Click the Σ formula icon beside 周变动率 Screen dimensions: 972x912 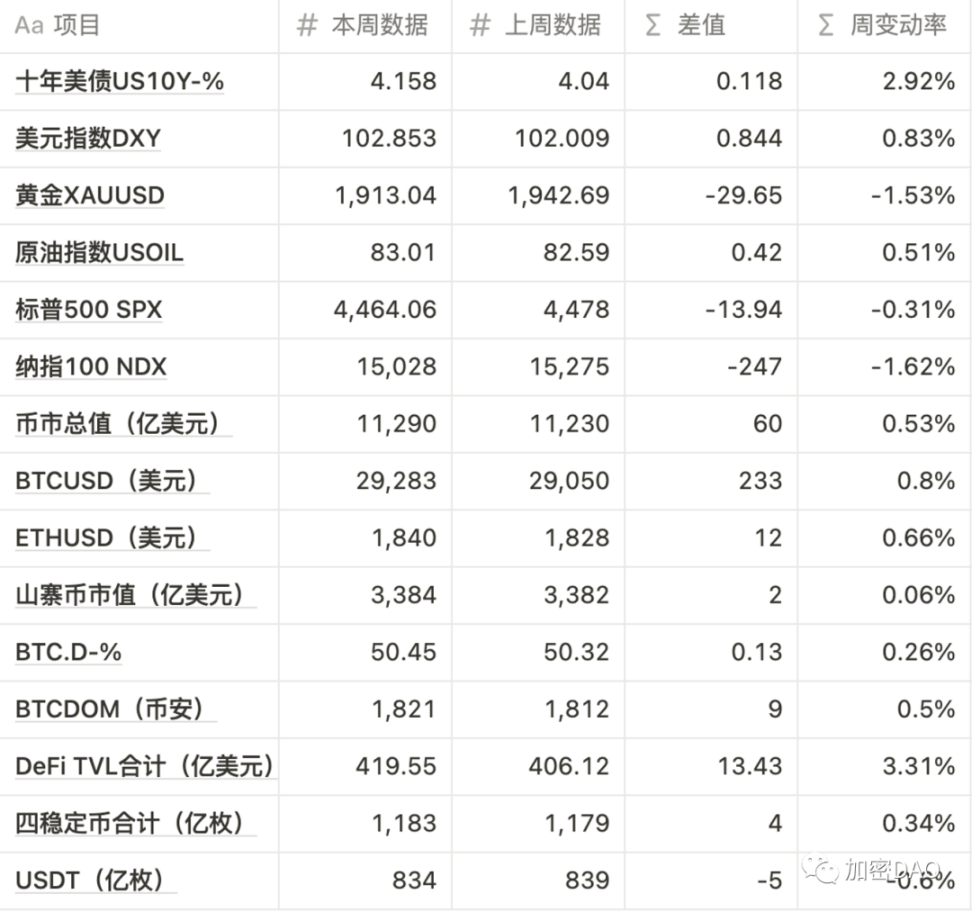tap(826, 26)
